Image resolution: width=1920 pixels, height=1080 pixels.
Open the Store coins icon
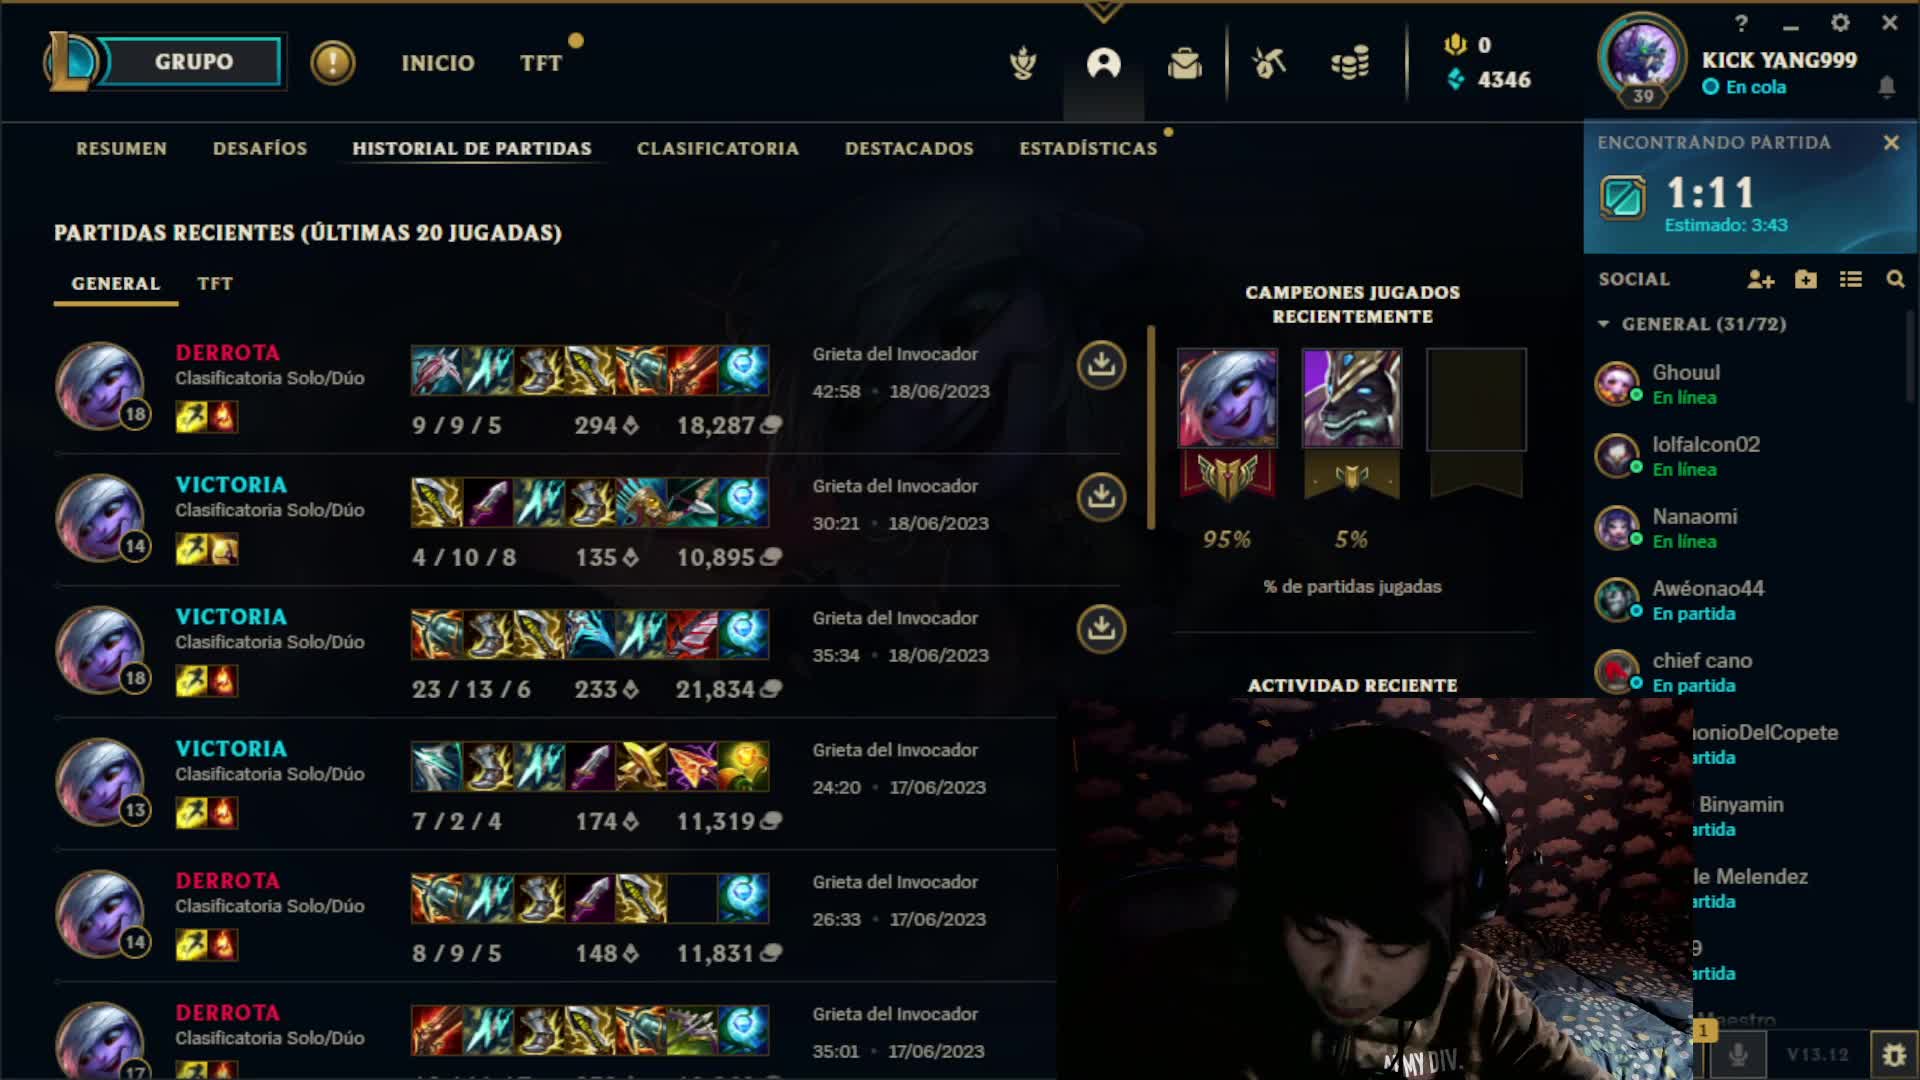point(1350,64)
